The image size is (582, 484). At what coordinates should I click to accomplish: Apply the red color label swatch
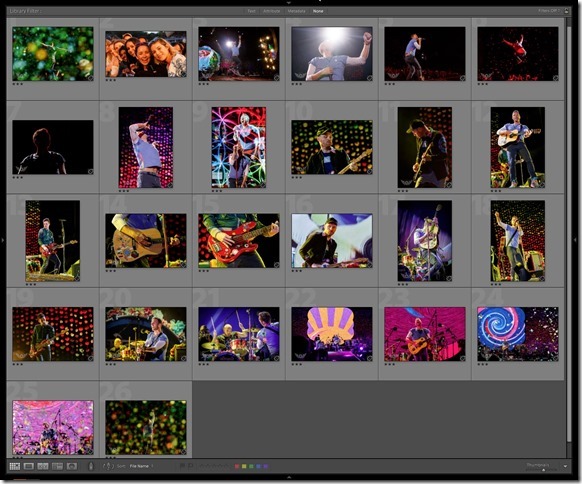click(237, 466)
